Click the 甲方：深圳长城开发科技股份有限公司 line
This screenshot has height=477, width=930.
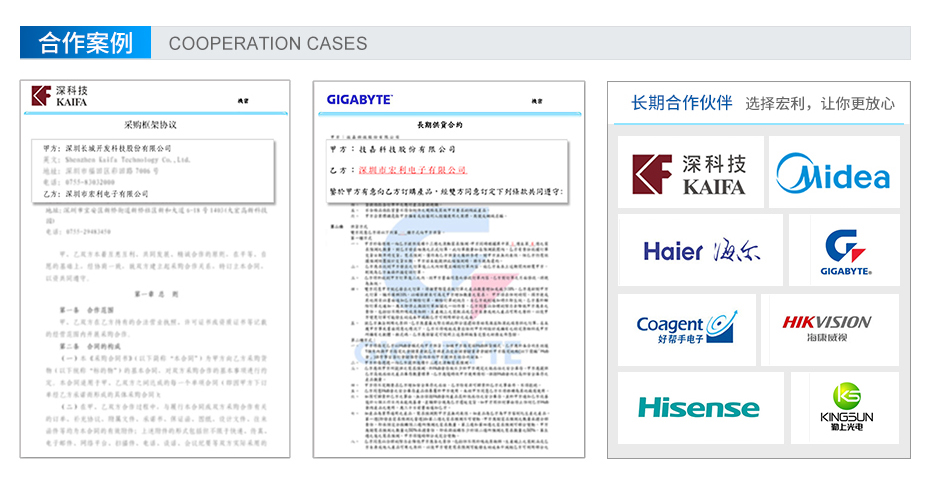(107, 148)
